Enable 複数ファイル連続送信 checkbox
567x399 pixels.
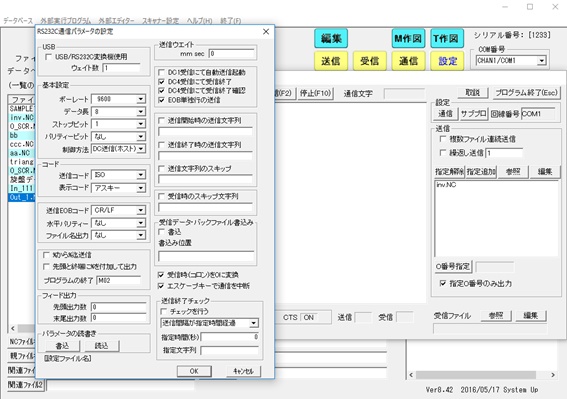(x=442, y=139)
